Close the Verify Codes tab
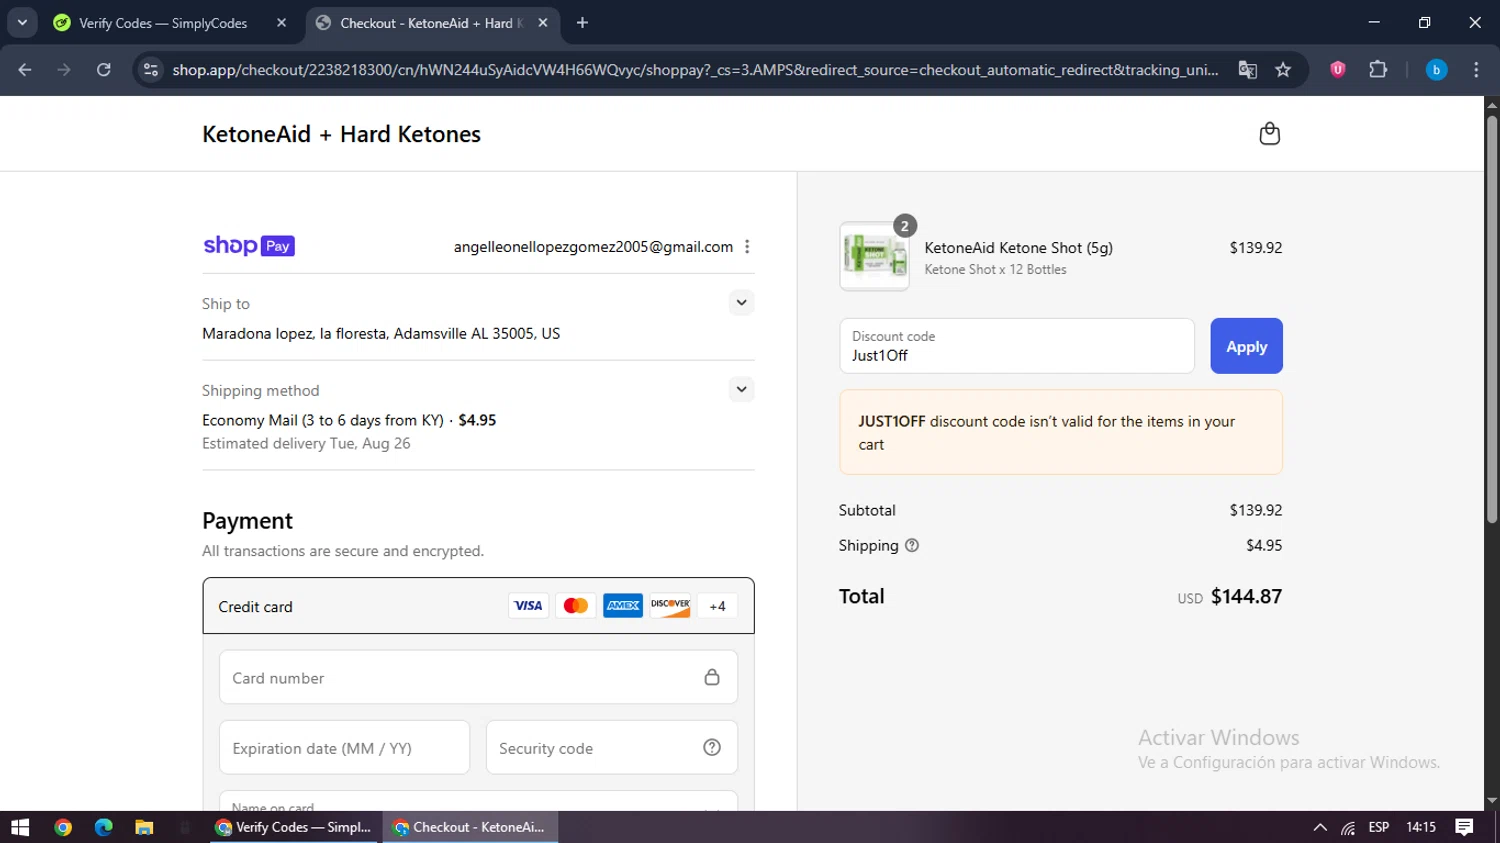Screen dimensions: 1500x843 click(282, 23)
